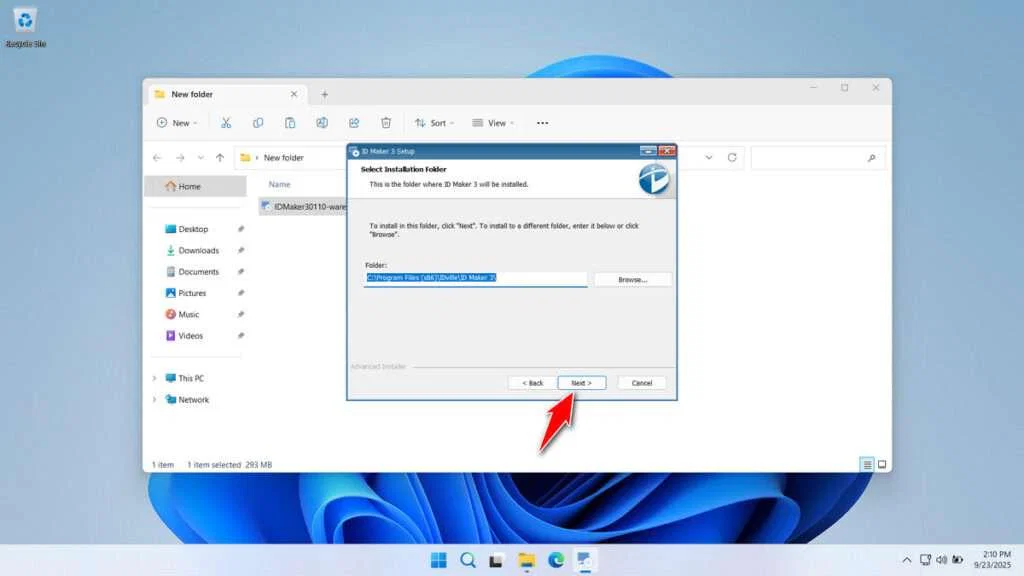Select the Rename icon in the toolbar
Viewport: 1024px width, 576px height.
pos(322,122)
